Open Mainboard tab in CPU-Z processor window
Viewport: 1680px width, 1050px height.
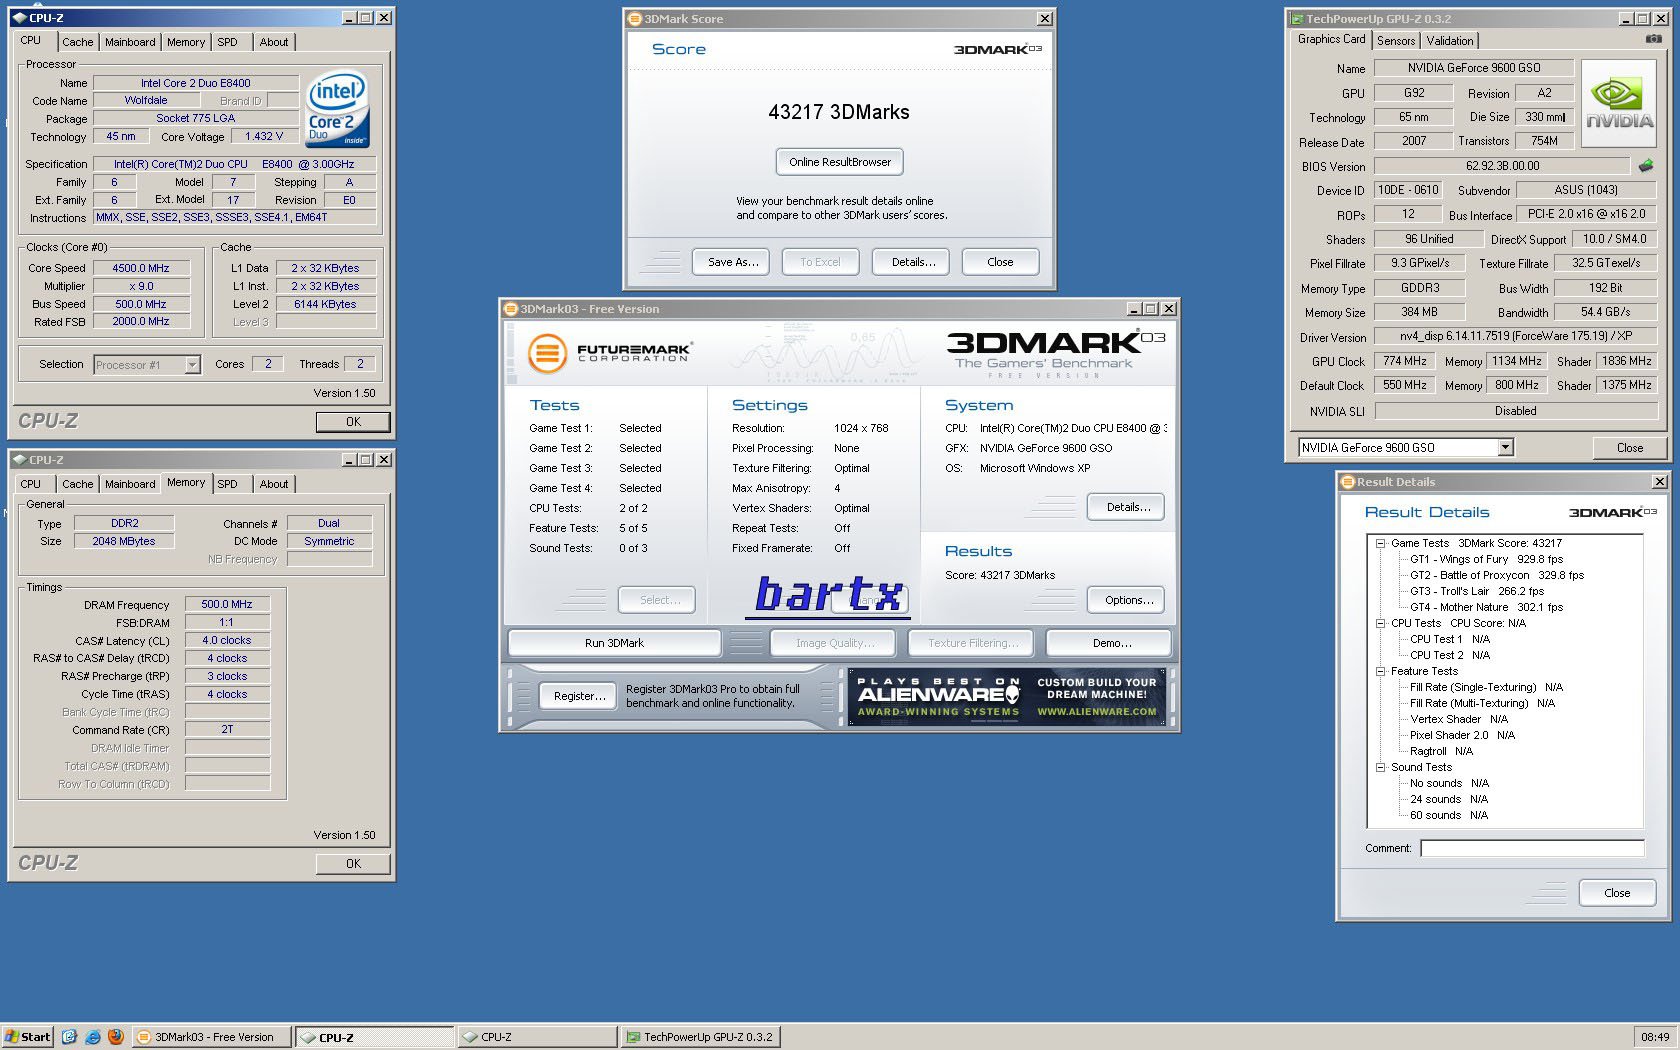coord(130,42)
